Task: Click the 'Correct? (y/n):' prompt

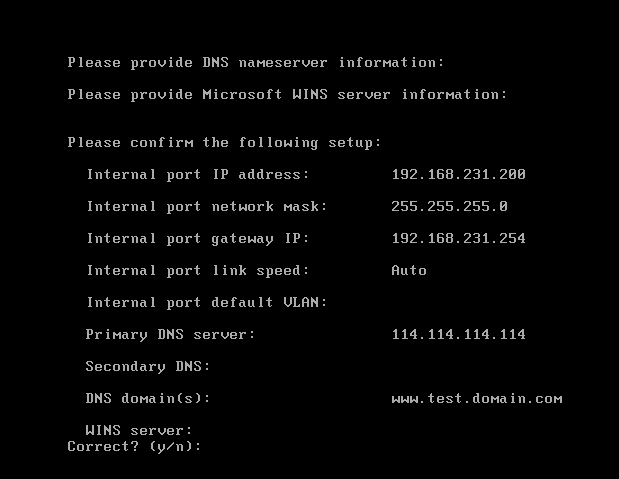Action: (x=134, y=446)
